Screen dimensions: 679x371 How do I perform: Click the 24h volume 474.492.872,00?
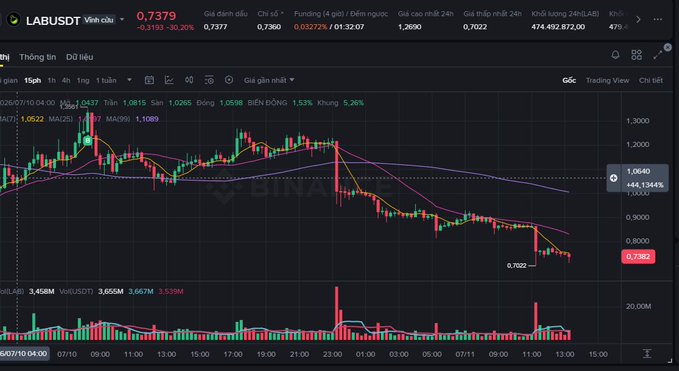[x=558, y=27]
